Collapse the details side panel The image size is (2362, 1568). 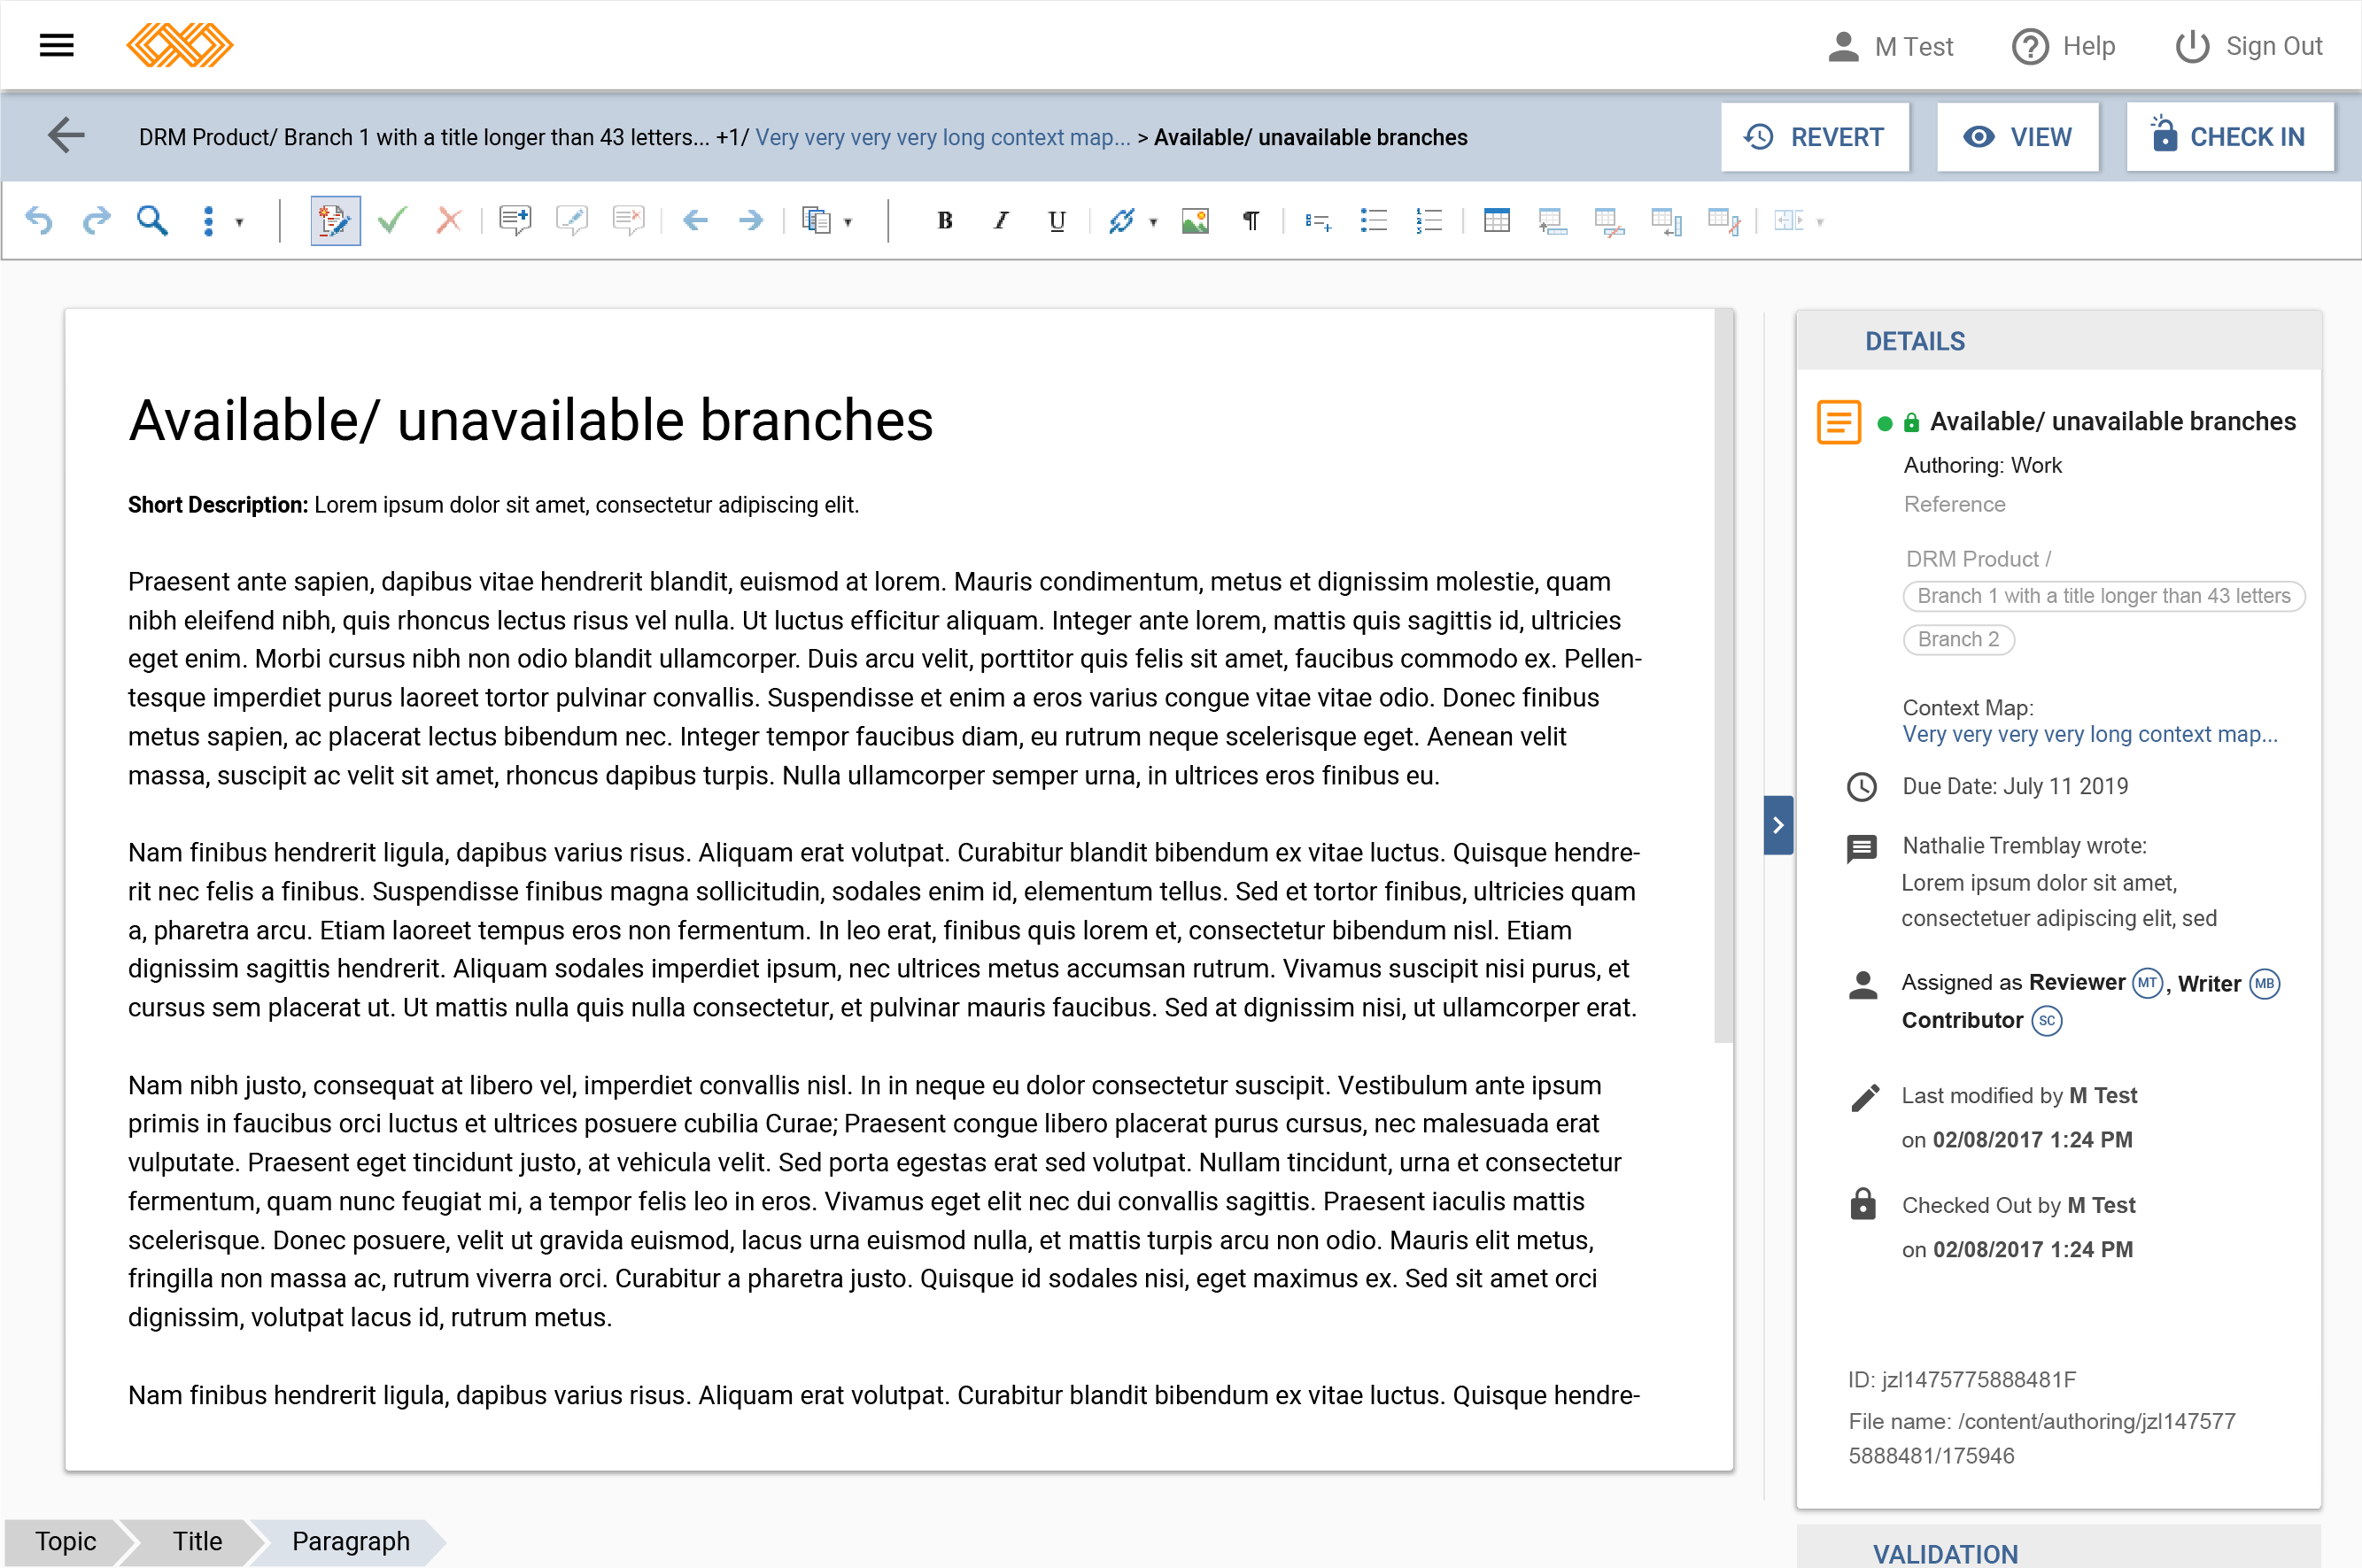pyautogui.click(x=1778, y=825)
